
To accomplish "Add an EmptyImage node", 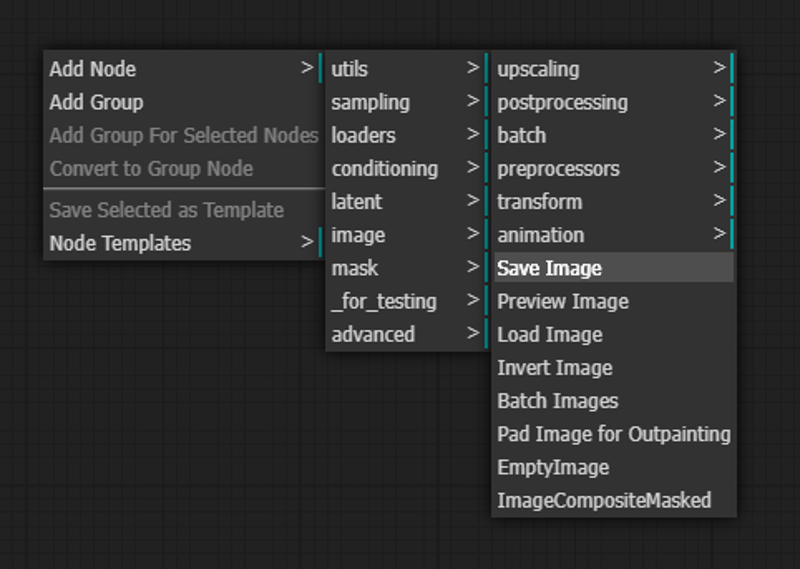I will 614,467.
